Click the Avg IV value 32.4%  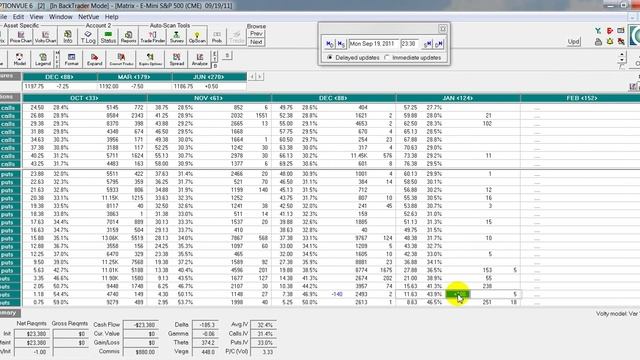[x=264, y=325]
